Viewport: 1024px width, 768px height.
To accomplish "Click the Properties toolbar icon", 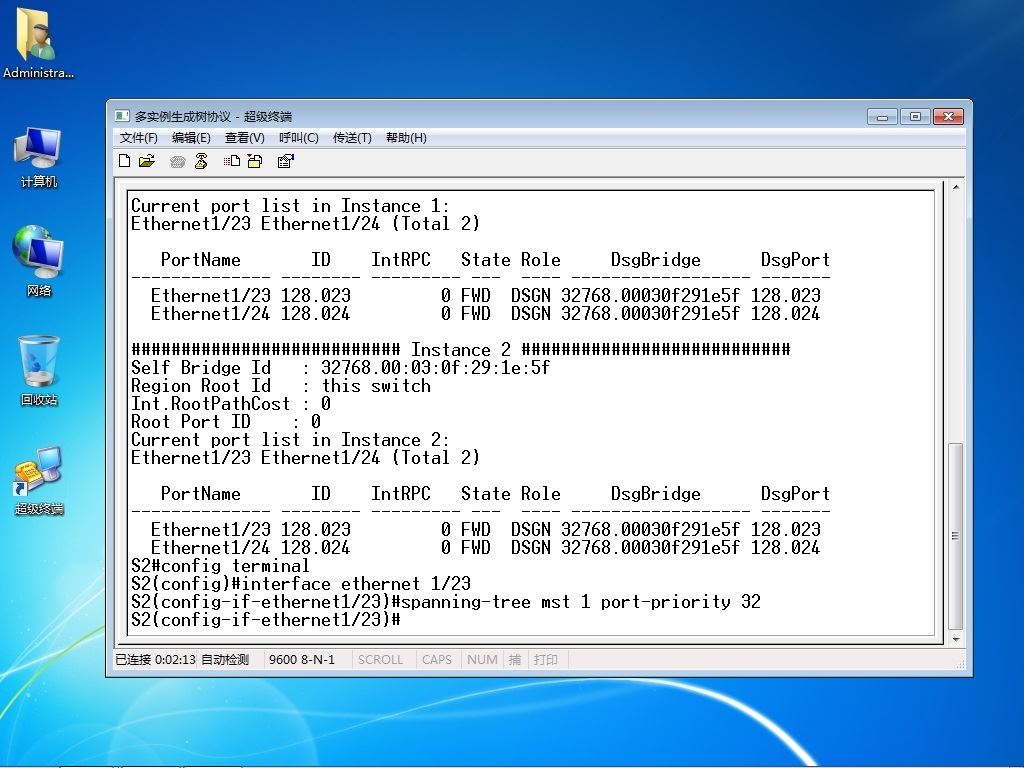I will pyautogui.click(x=285, y=161).
